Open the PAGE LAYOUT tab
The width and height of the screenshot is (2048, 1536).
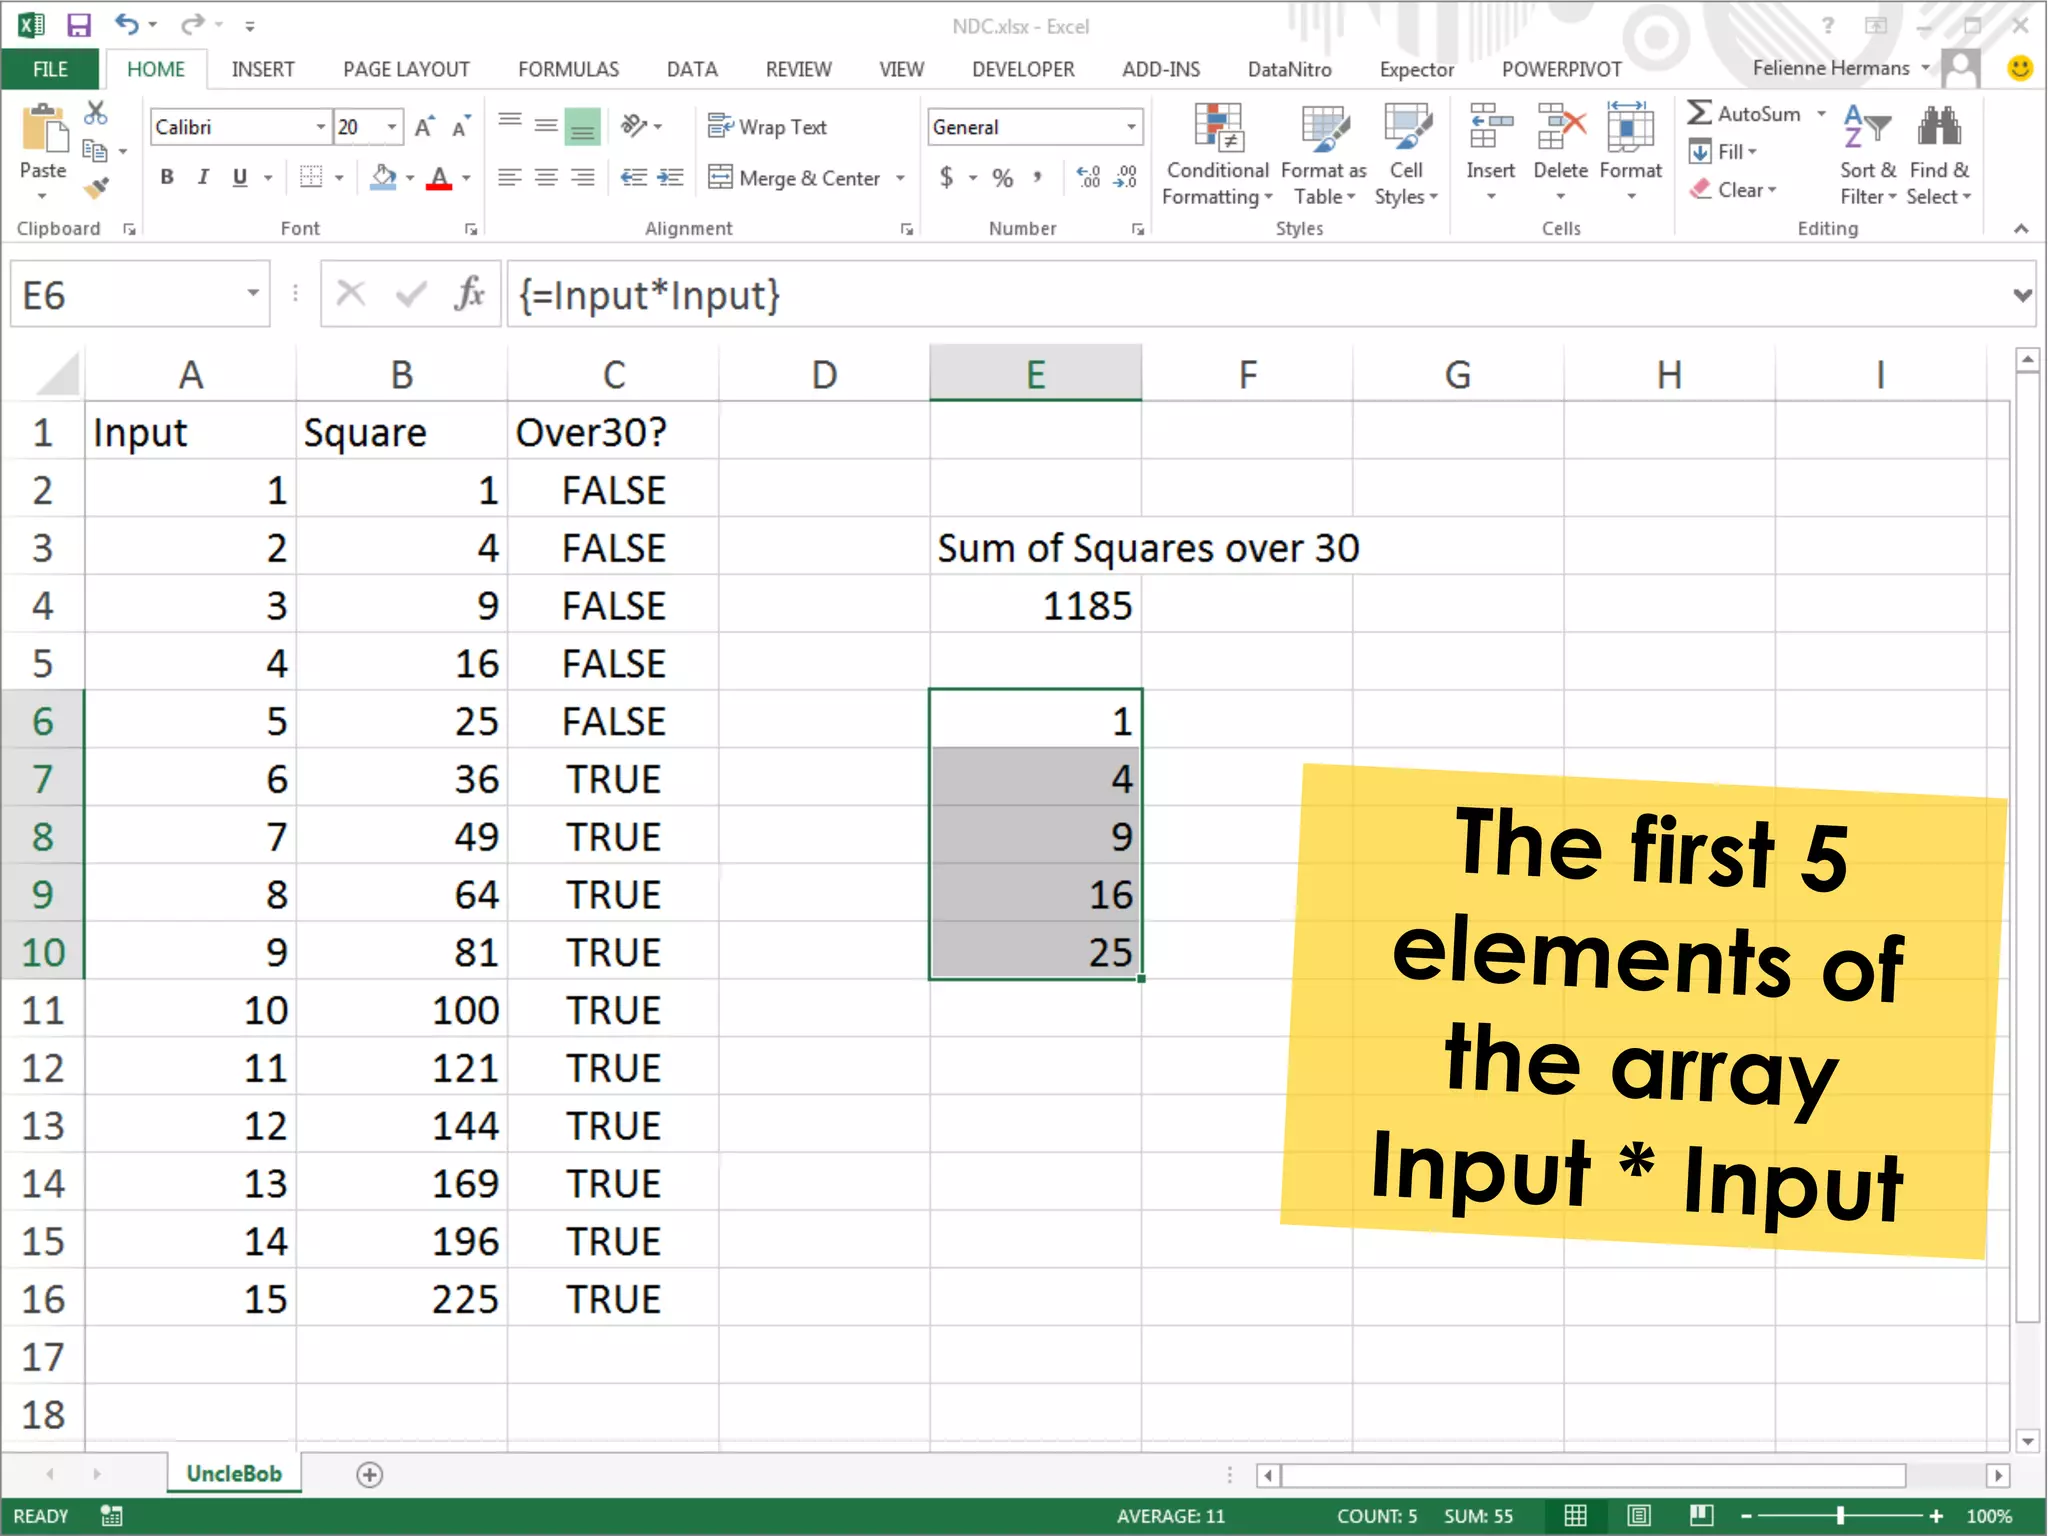pyautogui.click(x=406, y=69)
